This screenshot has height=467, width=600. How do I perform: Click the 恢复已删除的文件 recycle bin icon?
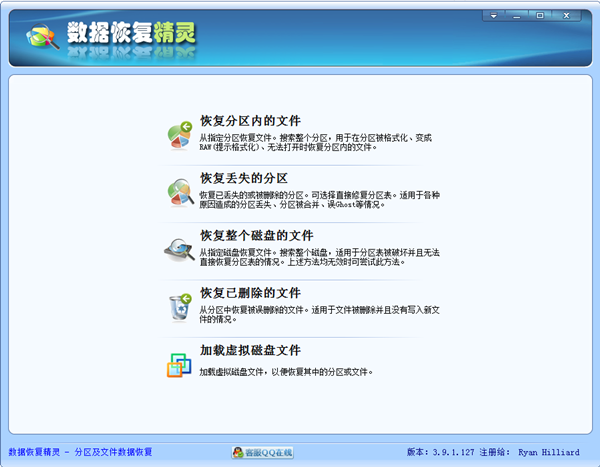tap(180, 305)
